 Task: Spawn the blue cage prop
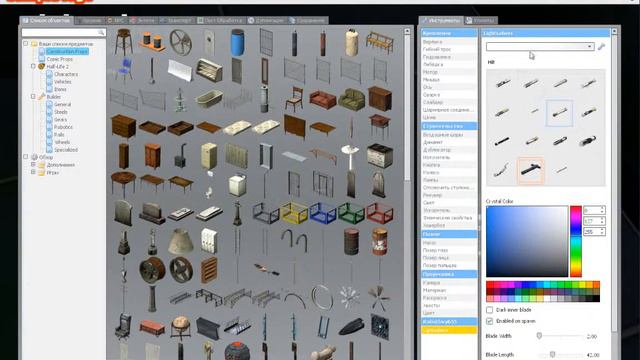point(322,213)
